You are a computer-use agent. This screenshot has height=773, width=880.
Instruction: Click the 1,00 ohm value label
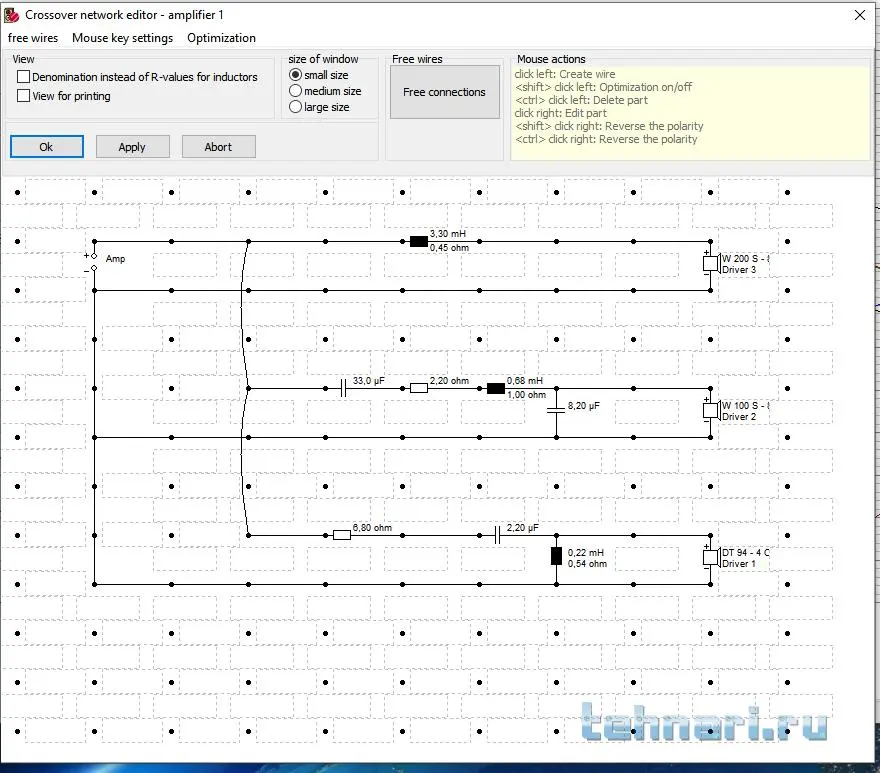(x=526, y=395)
